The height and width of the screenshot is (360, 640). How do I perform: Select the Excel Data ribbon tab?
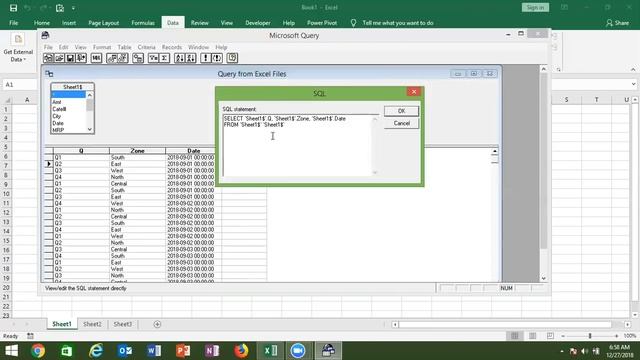click(x=173, y=23)
